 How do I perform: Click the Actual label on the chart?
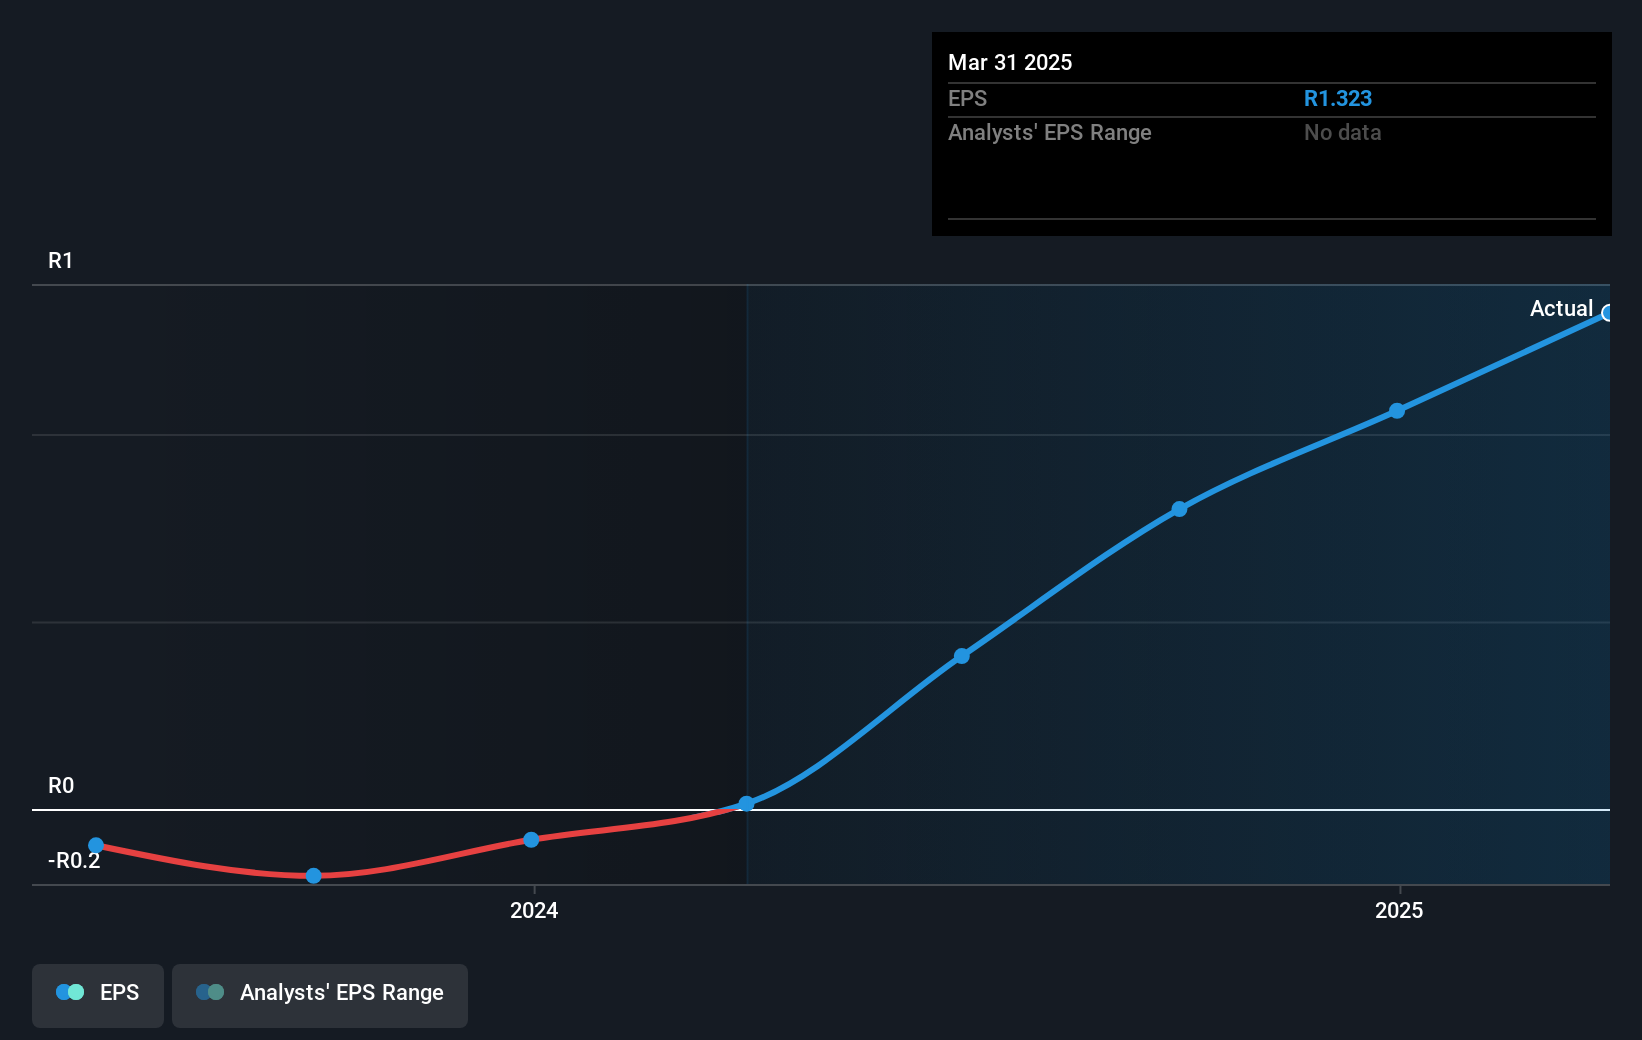coord(1561,308)
